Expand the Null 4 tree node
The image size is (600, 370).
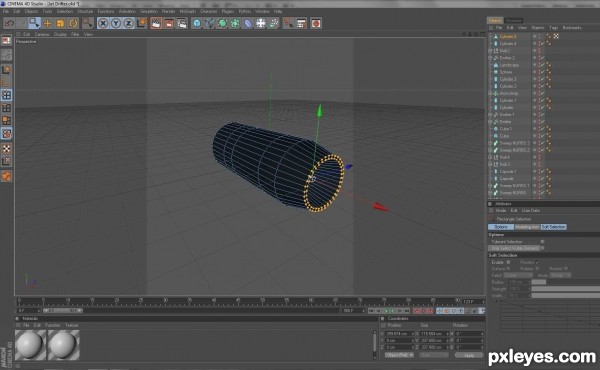490,157
